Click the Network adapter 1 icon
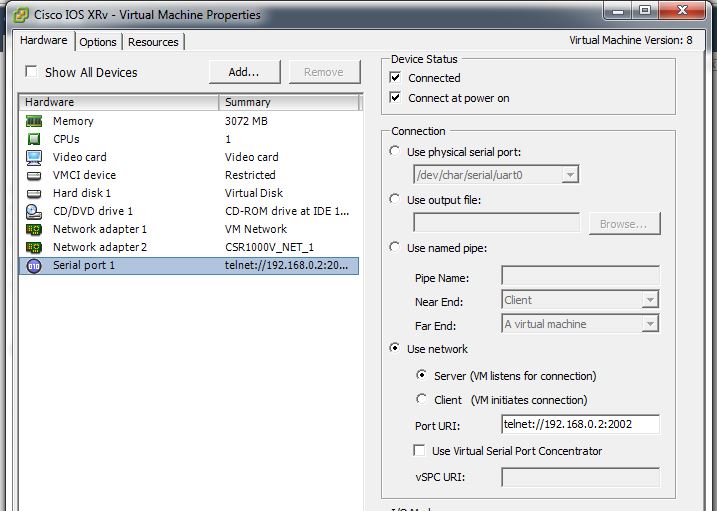This screenshot has height=511, width=717. point(34,229)
